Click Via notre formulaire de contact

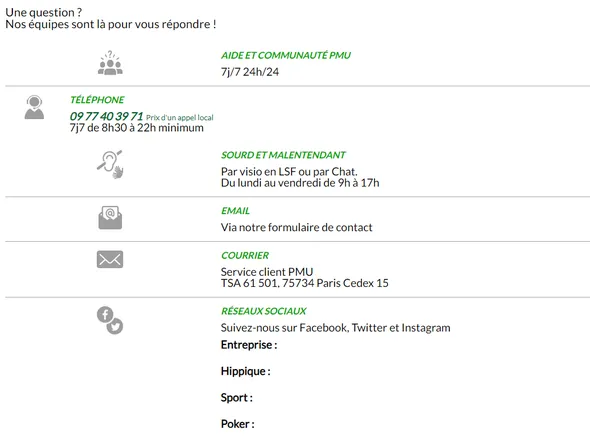[297, 227]
